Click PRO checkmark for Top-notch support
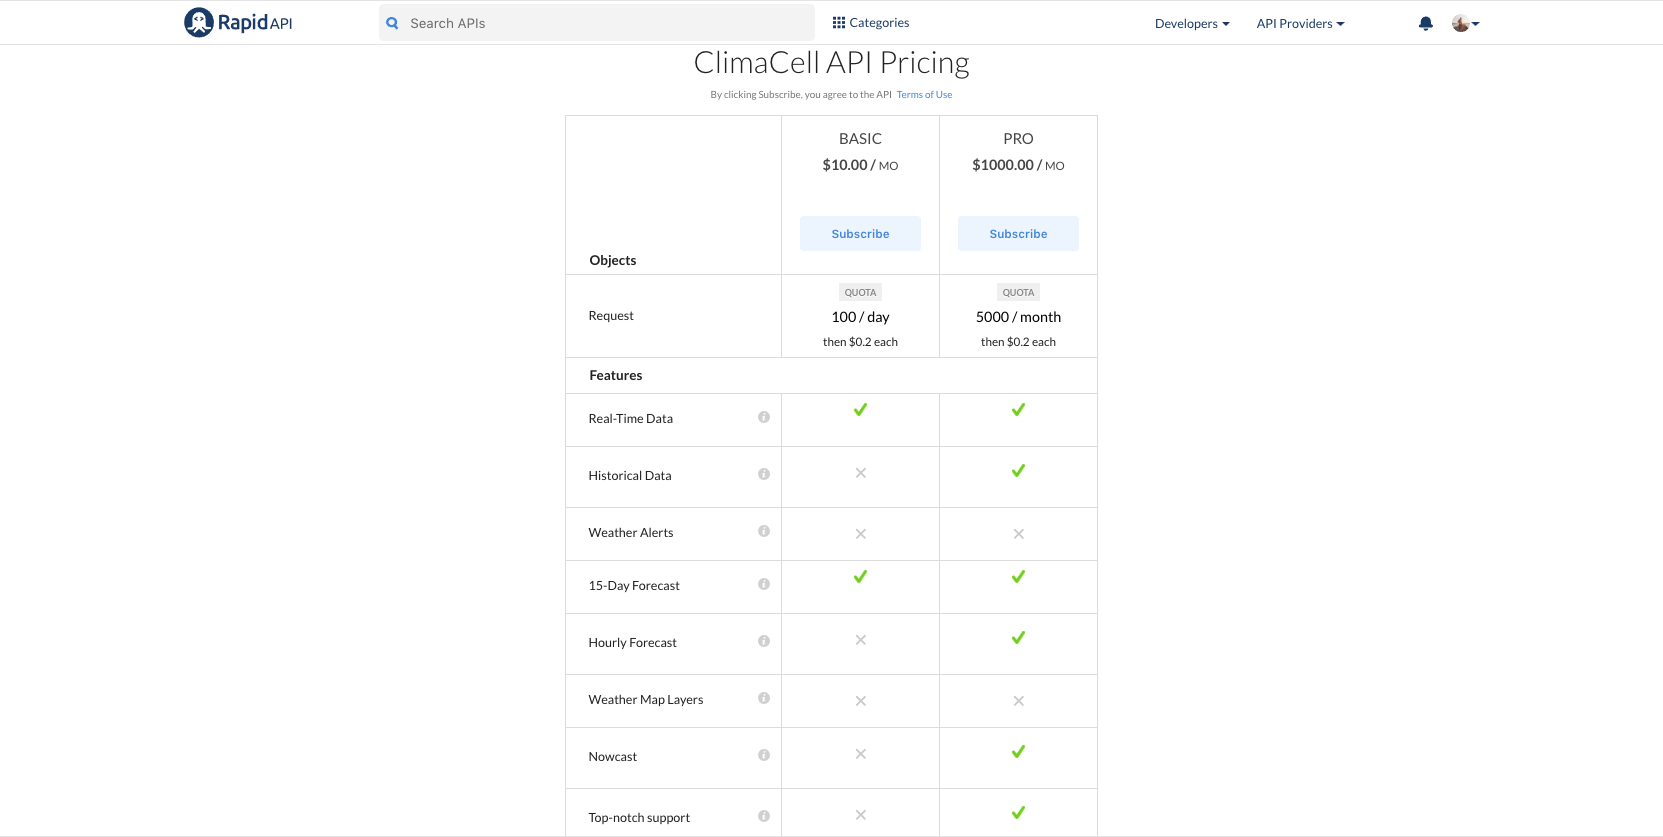The image size is (1663, 837). pyautogui.click(x=1018, y=813)
